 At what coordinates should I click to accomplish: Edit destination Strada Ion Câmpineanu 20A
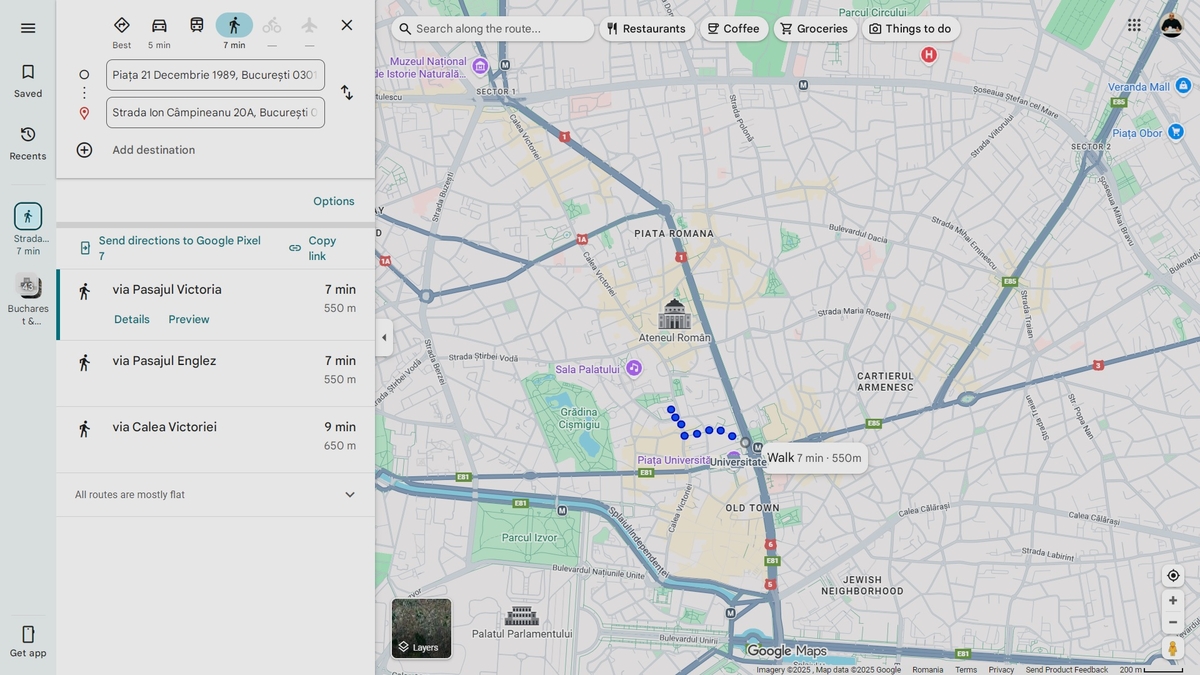click(215, 112)
